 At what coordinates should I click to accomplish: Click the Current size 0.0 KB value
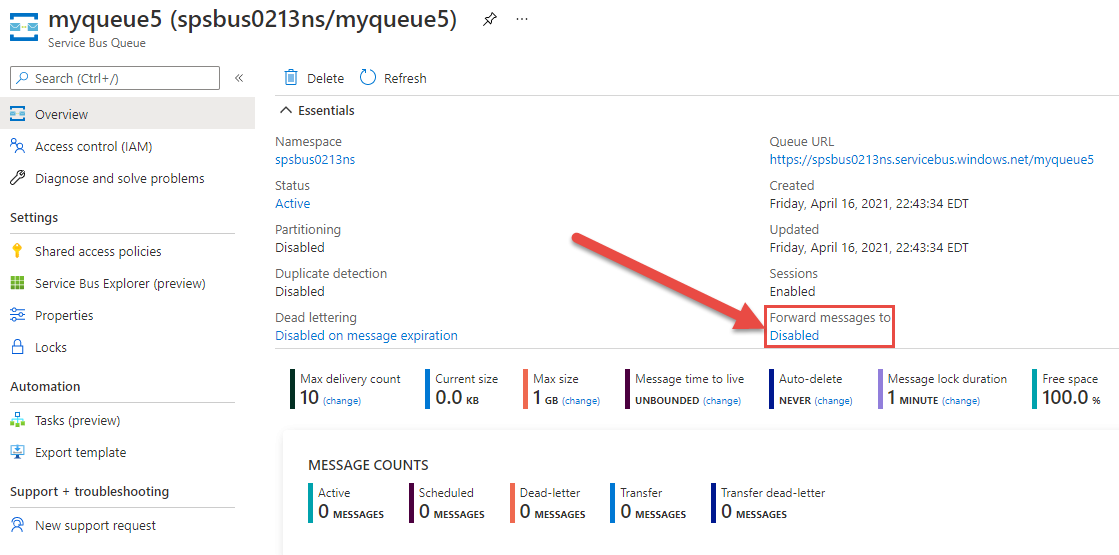[457, 398]
